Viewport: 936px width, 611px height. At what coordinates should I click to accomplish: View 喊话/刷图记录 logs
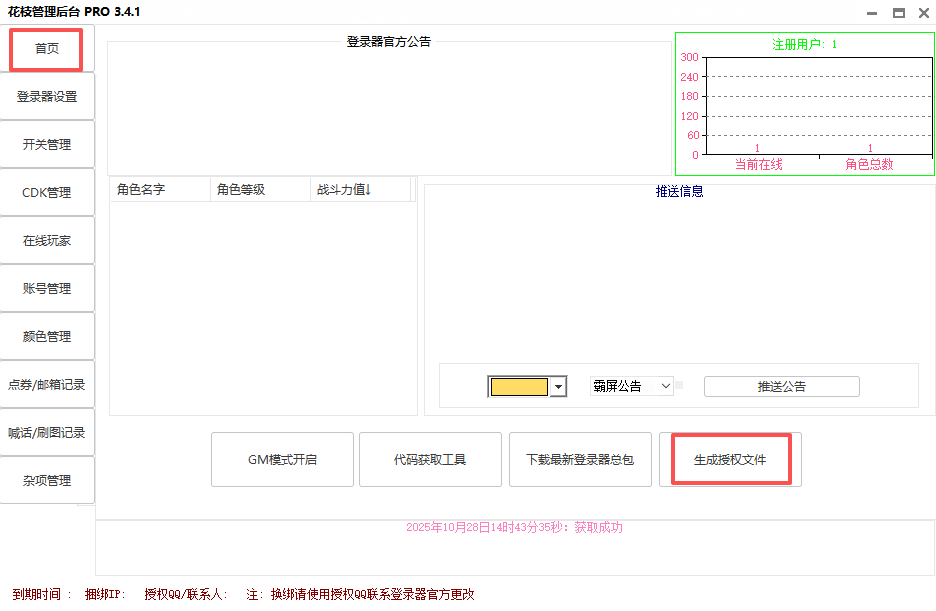pyautogui.click(x=47, y=433)
